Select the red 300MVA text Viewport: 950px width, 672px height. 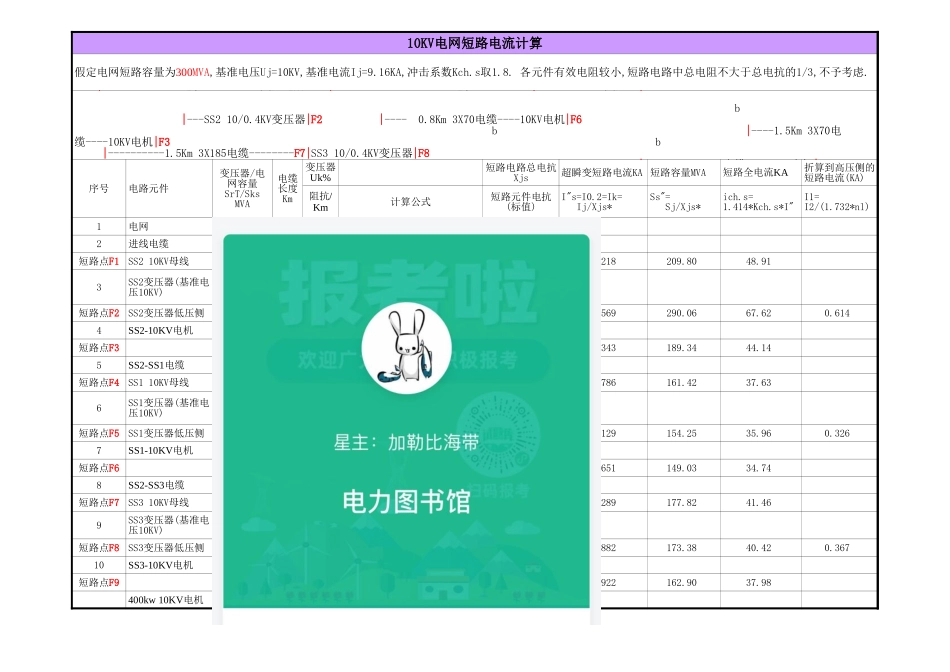[x=190, y=71]
